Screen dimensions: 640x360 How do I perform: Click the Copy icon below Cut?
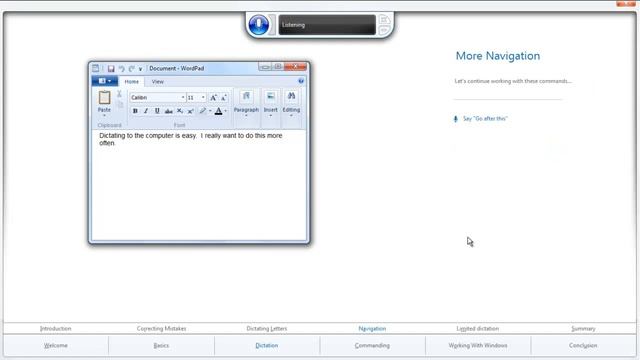click(120, 104)
